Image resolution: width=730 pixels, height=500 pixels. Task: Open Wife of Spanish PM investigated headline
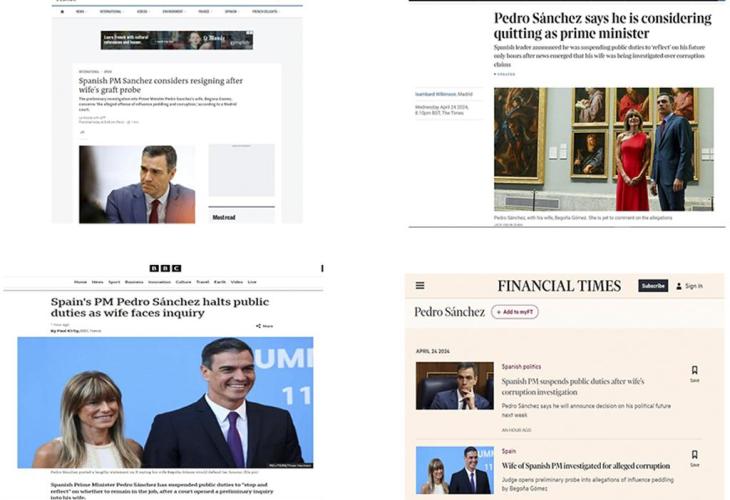[x=586, y=466]
